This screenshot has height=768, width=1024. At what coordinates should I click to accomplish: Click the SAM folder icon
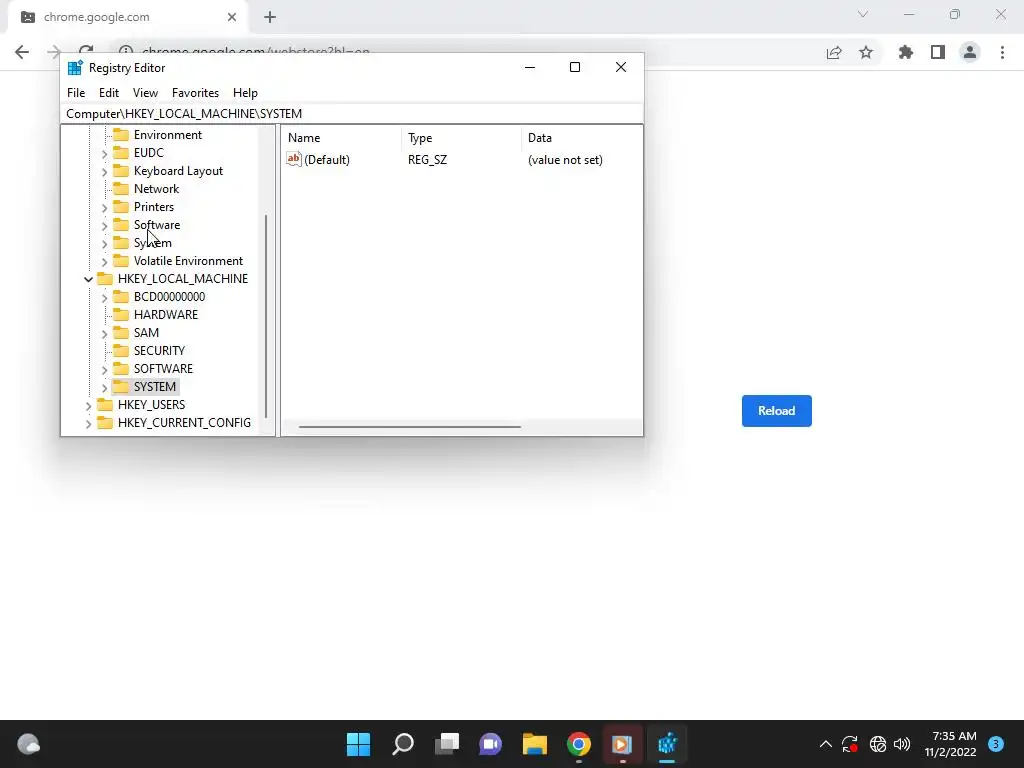click(x=121, y=332)
